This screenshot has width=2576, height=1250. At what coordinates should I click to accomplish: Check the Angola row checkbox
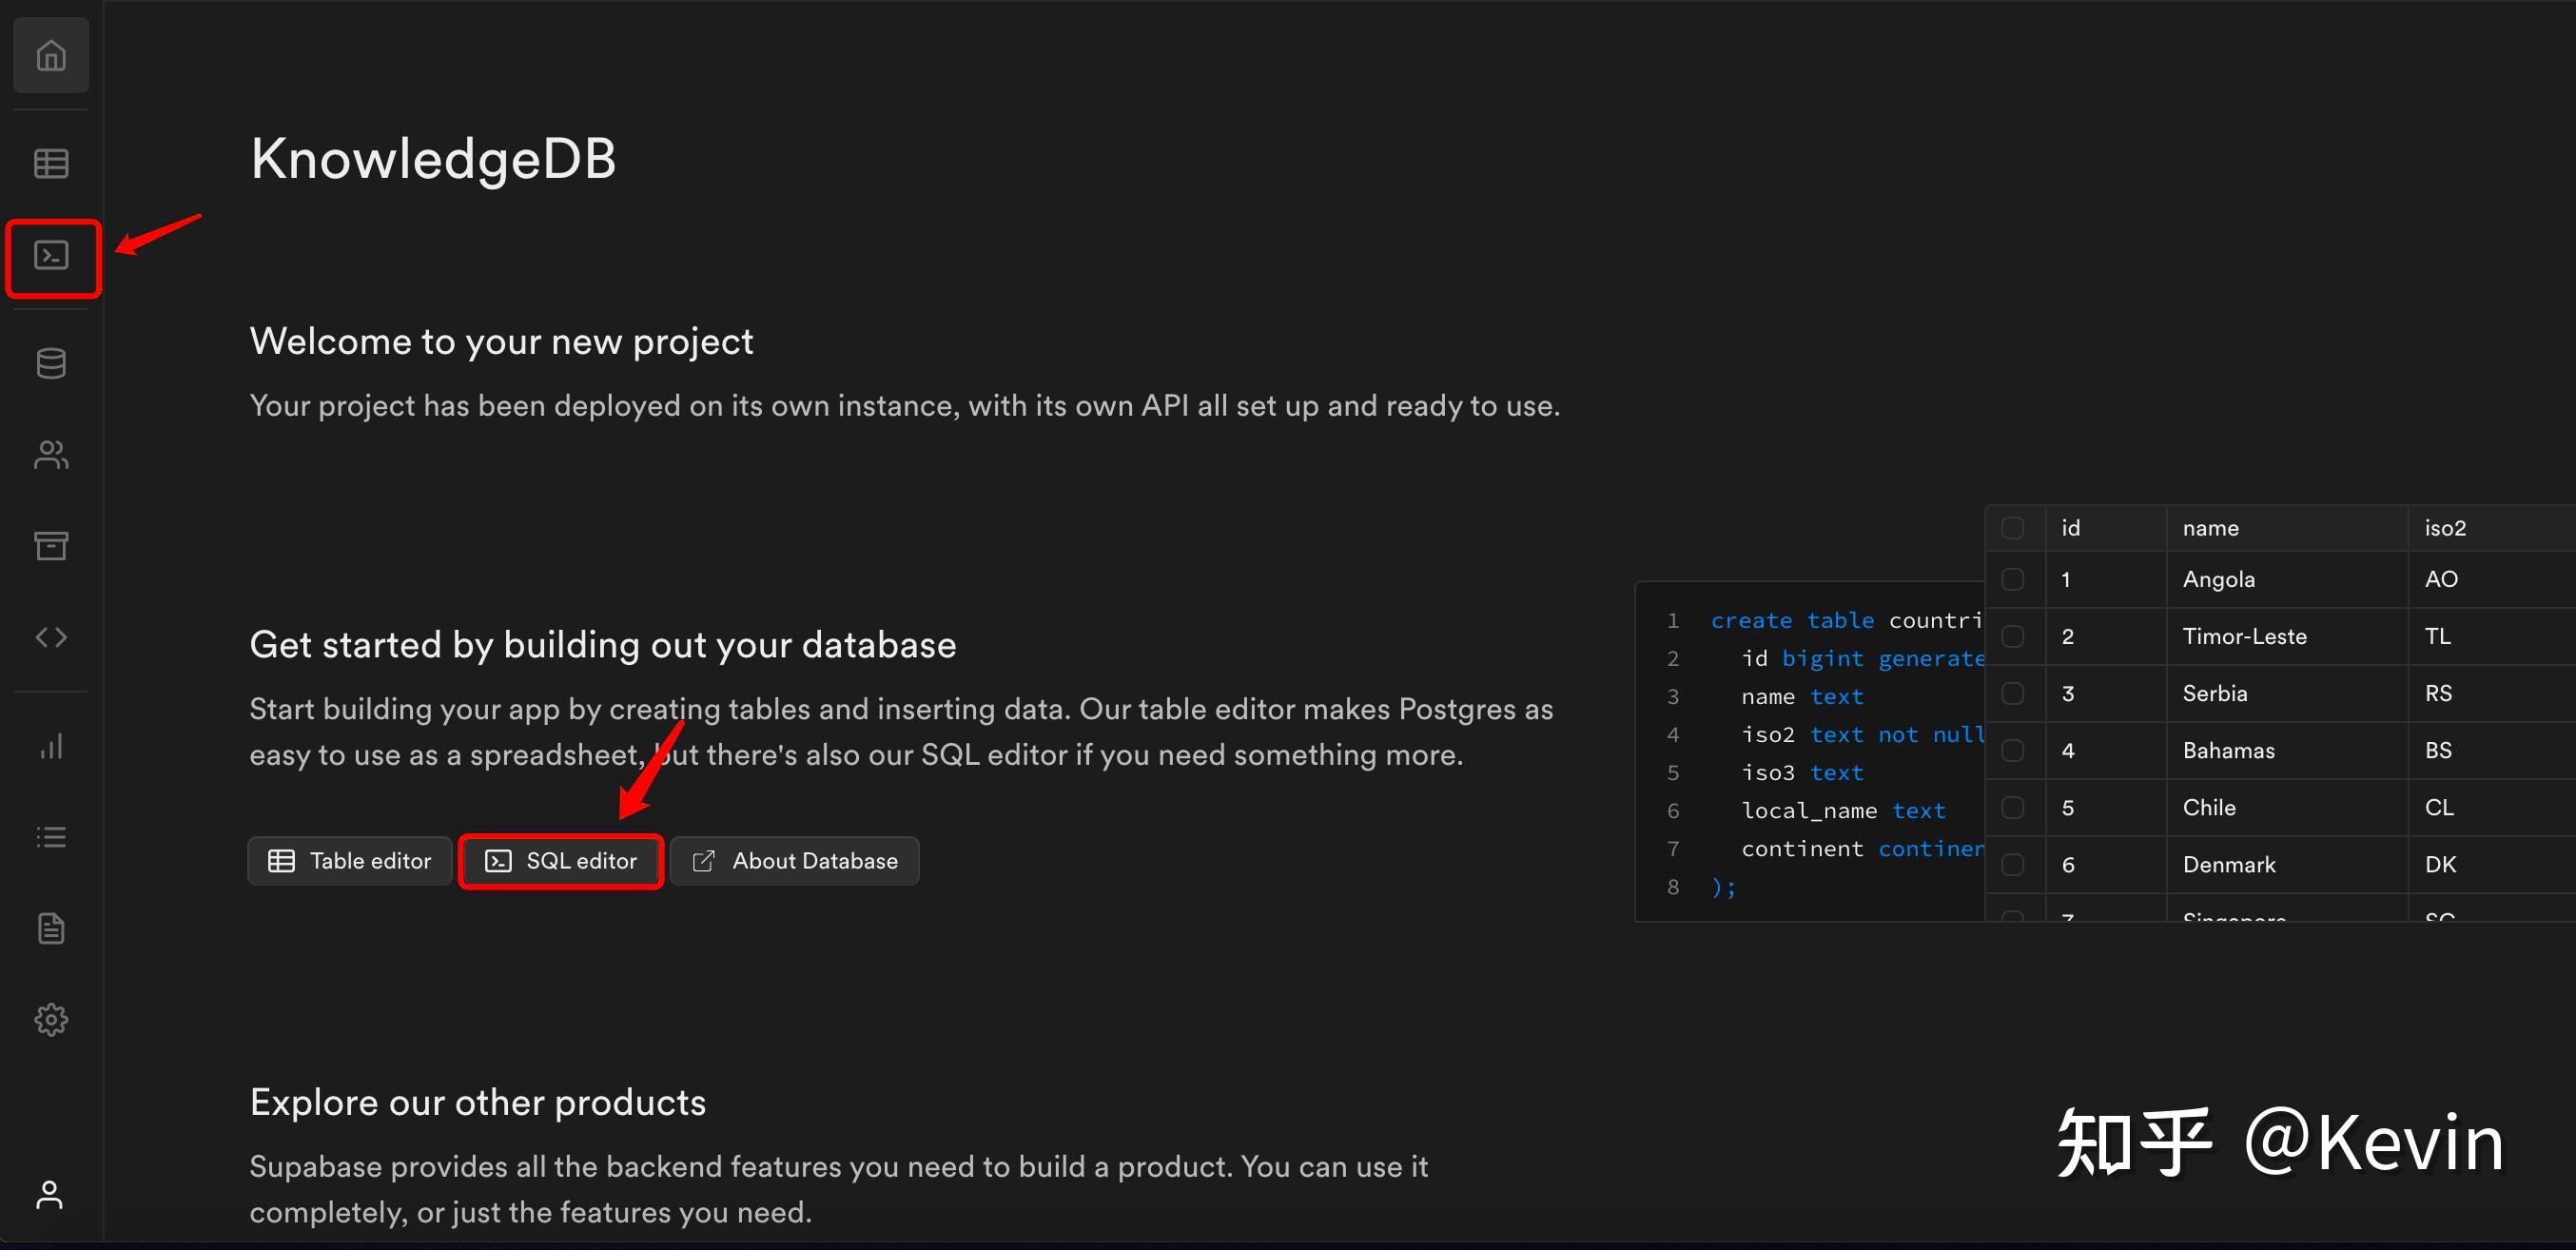pyautogui.click(x=2013, y=580)
